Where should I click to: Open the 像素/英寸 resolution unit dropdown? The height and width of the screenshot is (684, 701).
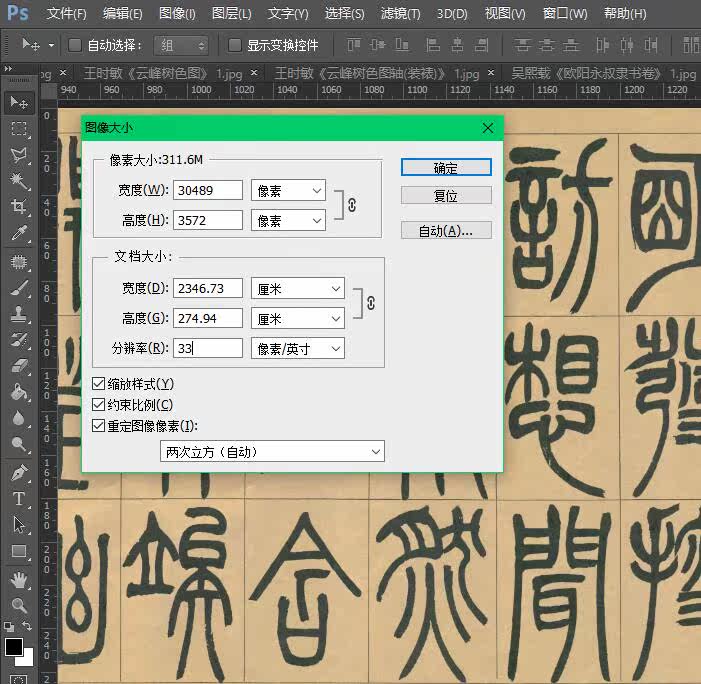(x=298, y=348)
